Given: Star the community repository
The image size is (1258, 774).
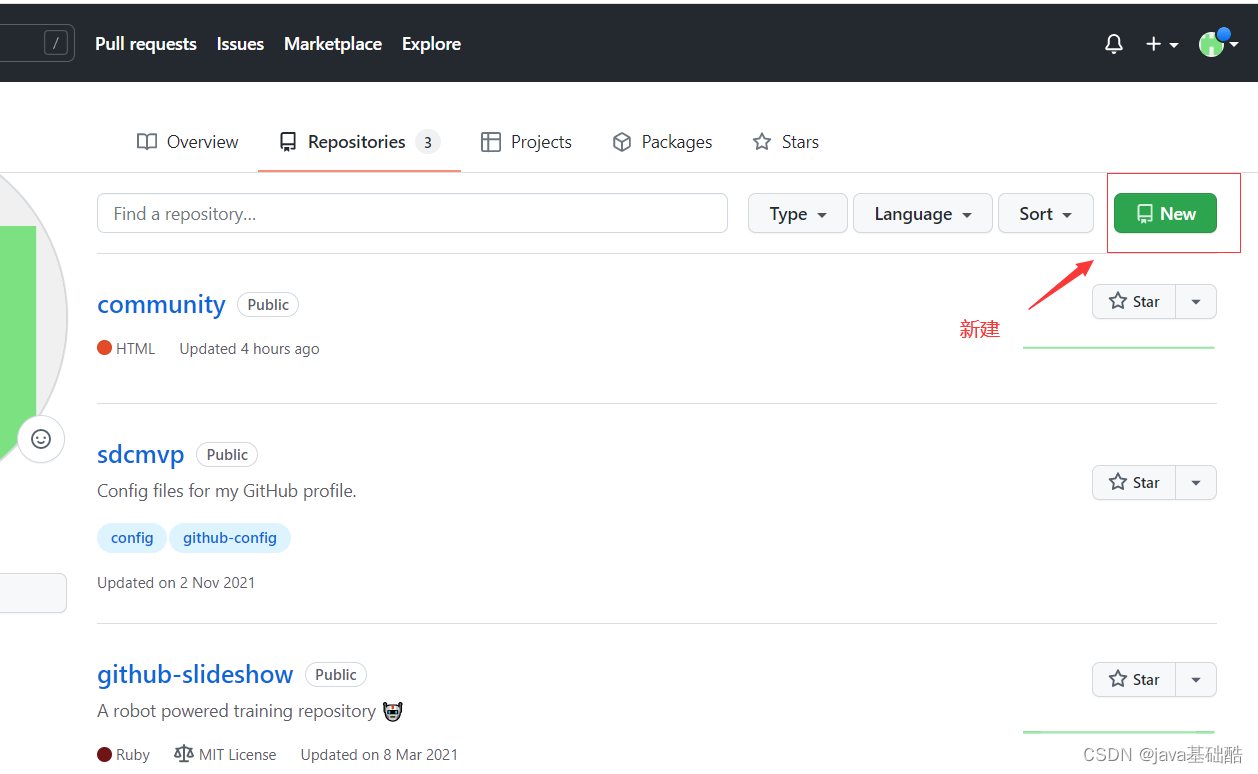Looking at the screenshot, I should click(1134, 301).
